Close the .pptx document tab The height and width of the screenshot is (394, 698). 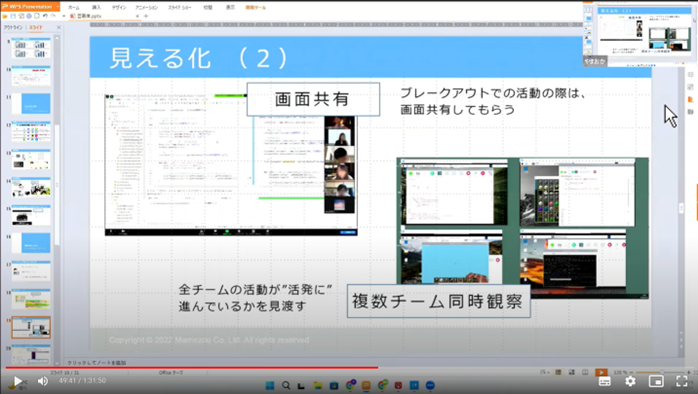[137, 16]
